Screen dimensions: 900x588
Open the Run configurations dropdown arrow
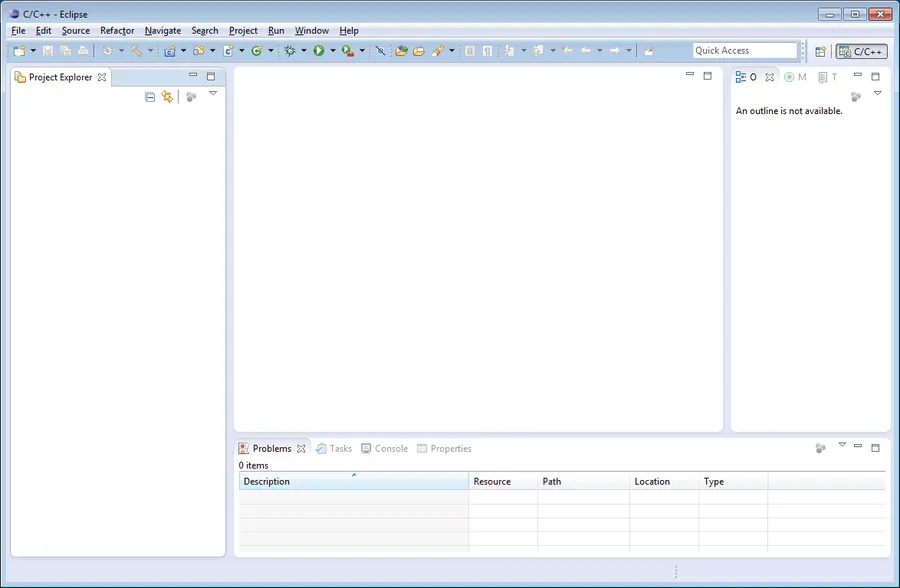tap(333, 51)
